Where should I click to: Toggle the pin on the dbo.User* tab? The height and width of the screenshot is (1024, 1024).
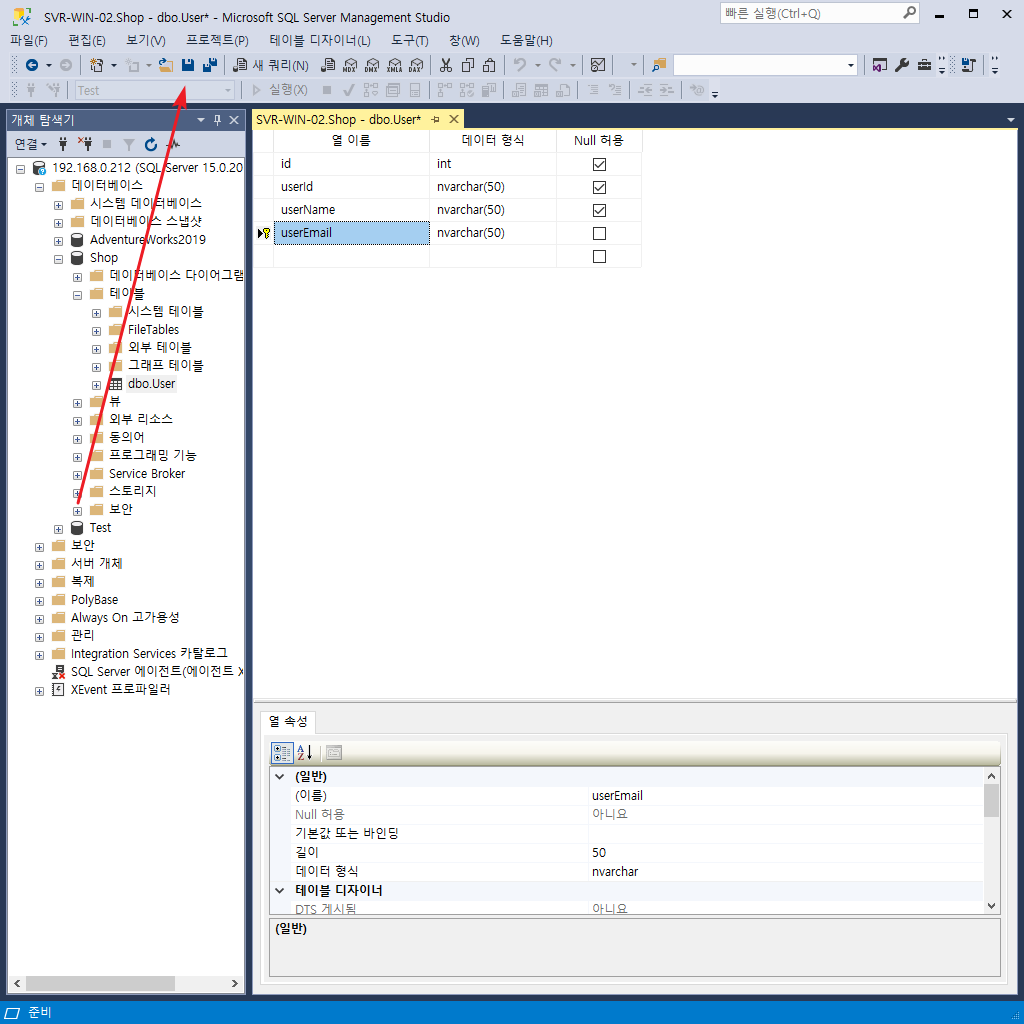coord(436,120)
